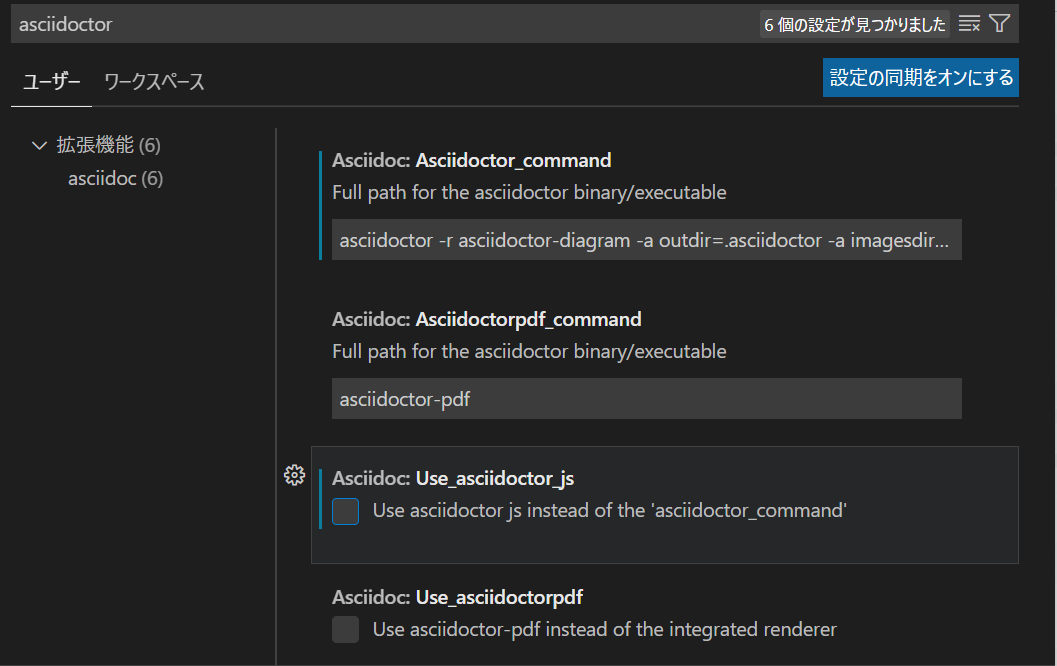Select the 拡張機能 (6) category label

coord(108,146)
